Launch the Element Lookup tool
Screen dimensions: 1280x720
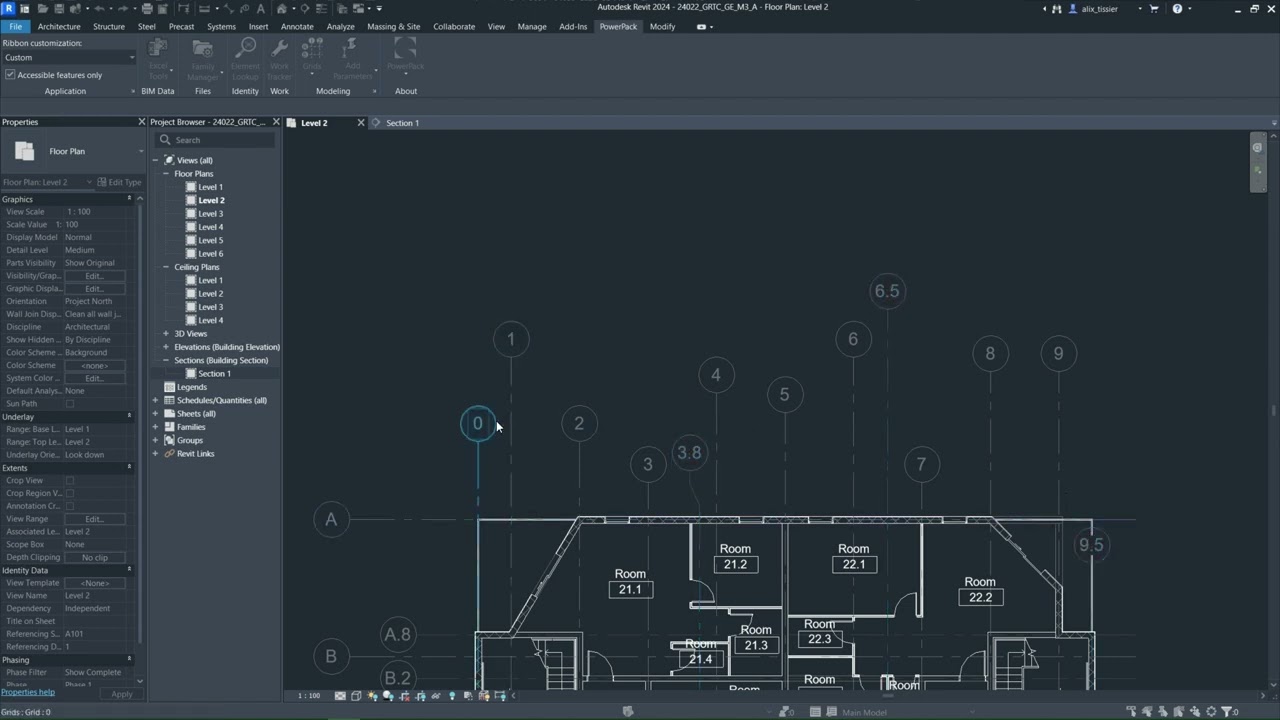pos(245,58)
